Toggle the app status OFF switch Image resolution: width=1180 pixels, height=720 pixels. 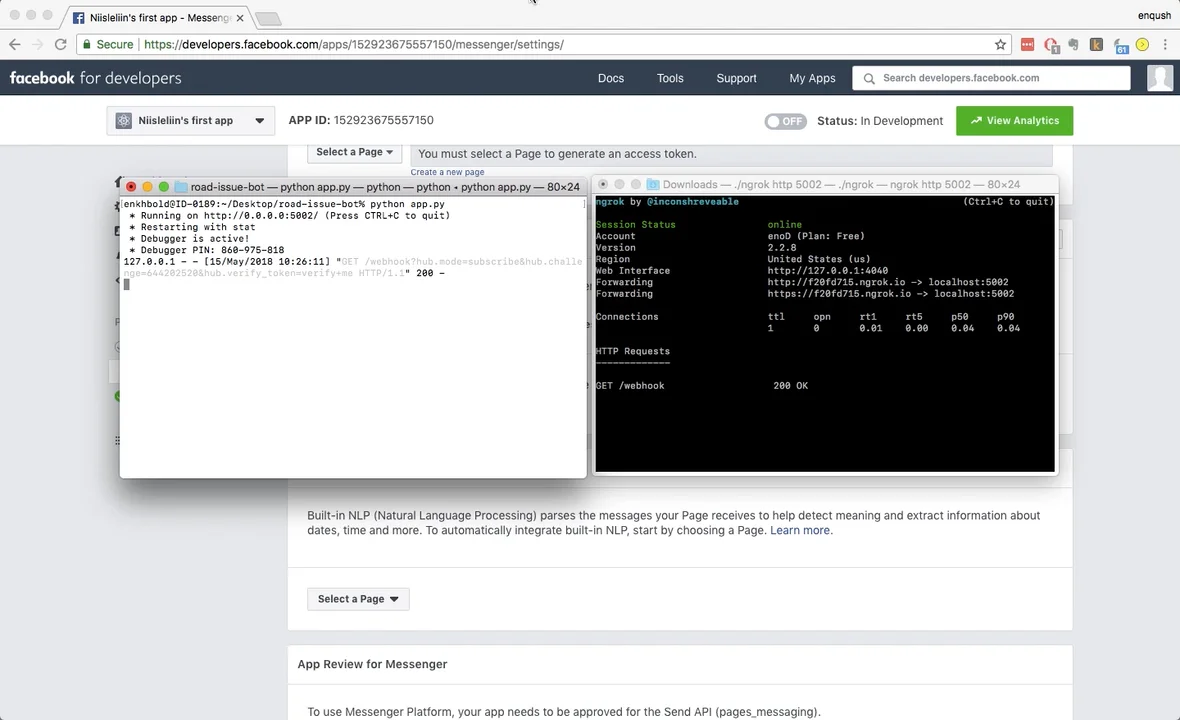pyautogui.click(x=785, y=121)
